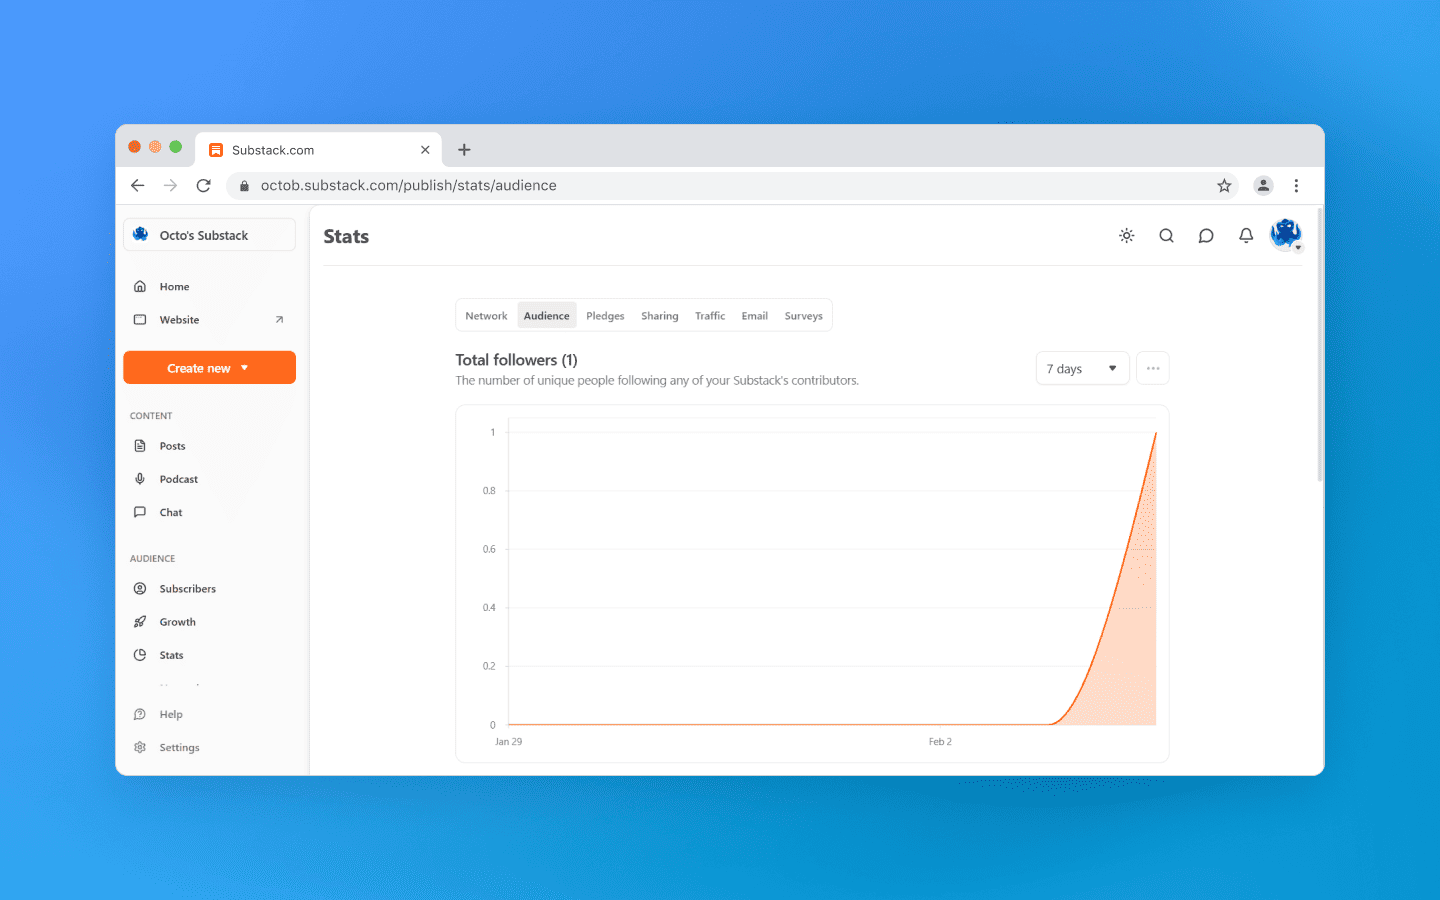Image resolution: width=1440 pixels, height=900 pixels.
Task: Switch to the Network stats tab
Action: point(487,315)
